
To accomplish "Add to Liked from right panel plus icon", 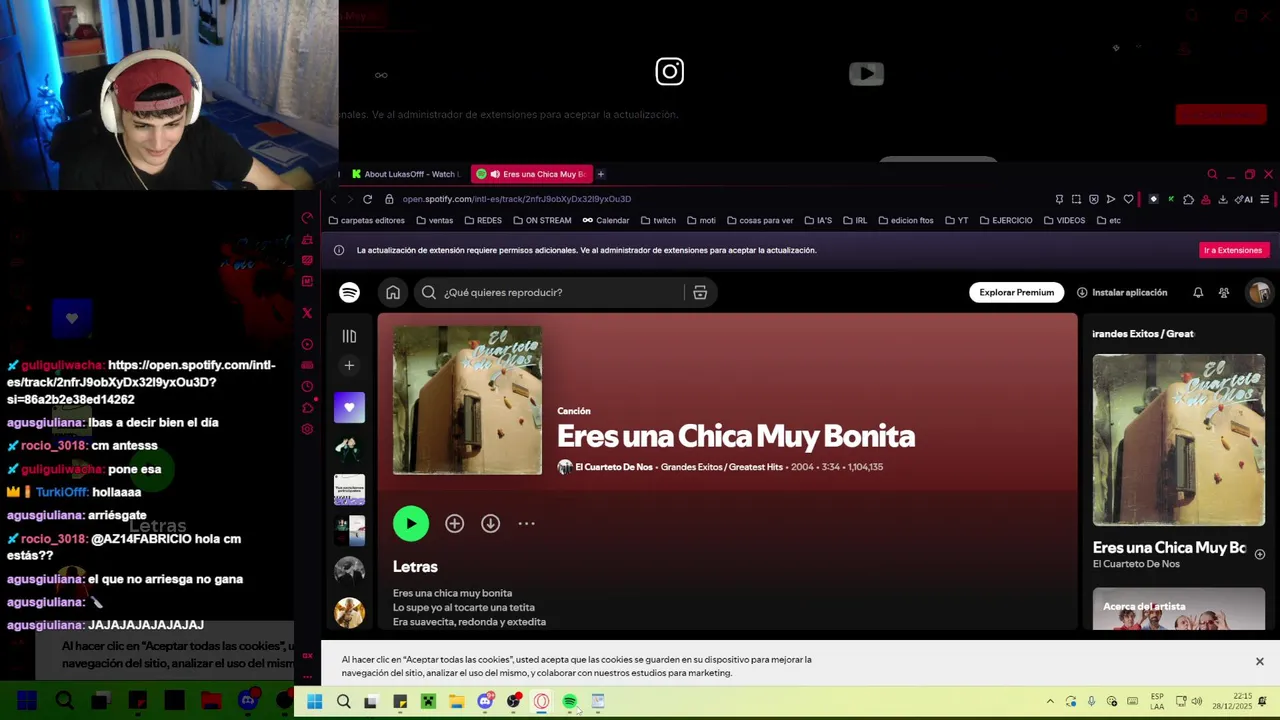I will tap(1260, 554).
